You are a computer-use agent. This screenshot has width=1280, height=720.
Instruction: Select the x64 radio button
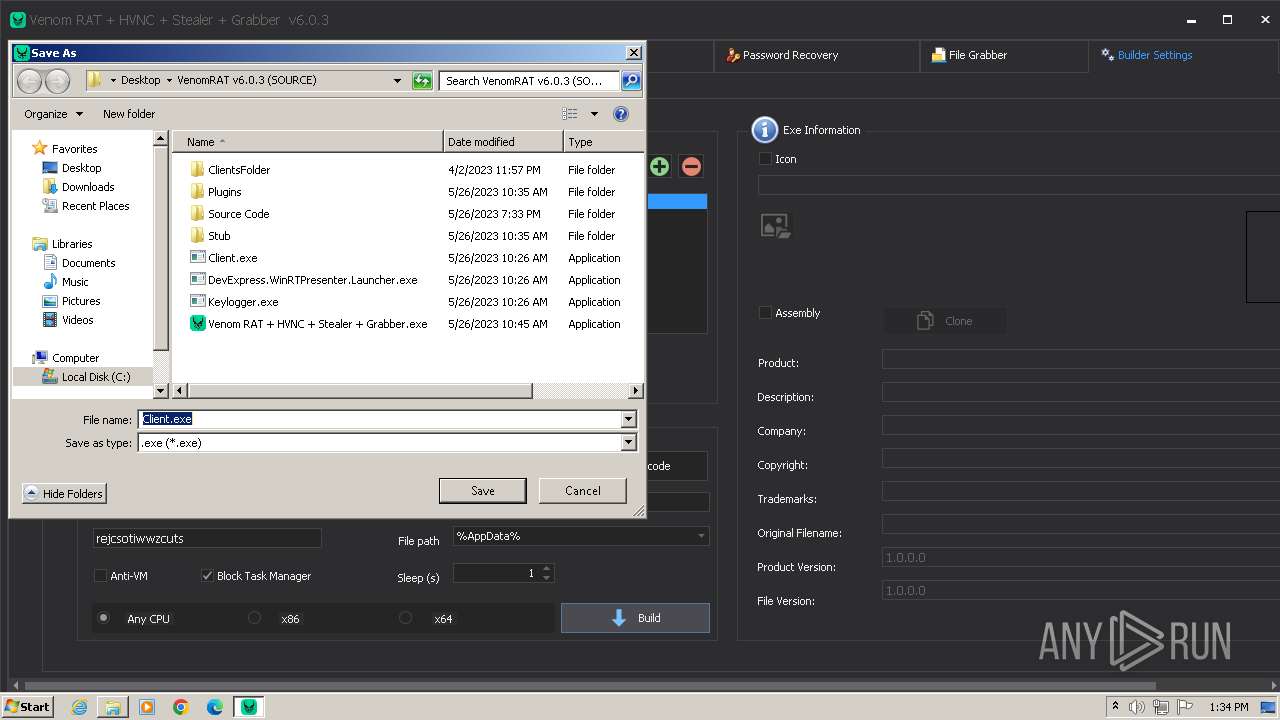405,618
